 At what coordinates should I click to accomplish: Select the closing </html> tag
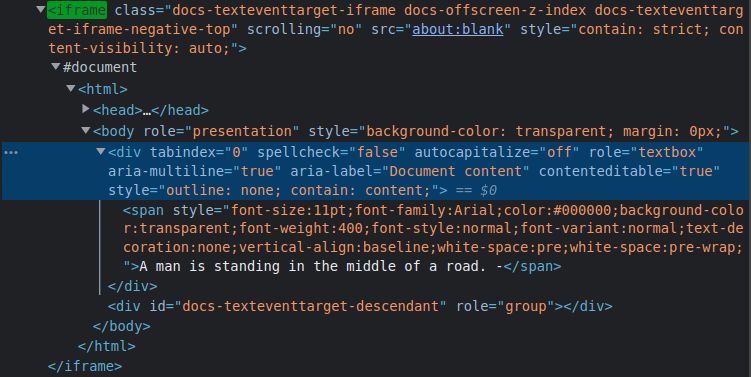[x=106, y=346]
